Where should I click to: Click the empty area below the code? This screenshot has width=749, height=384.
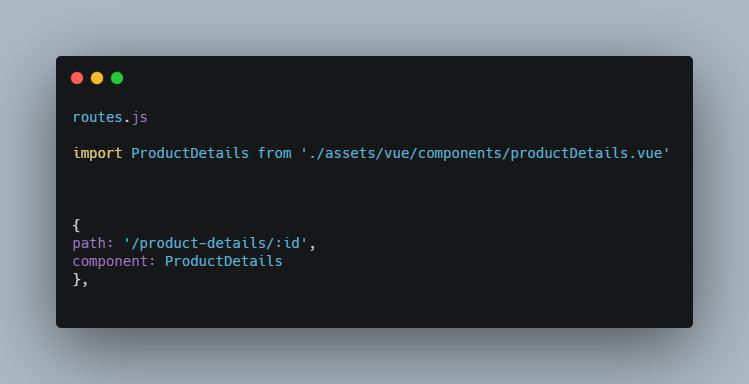374,308
